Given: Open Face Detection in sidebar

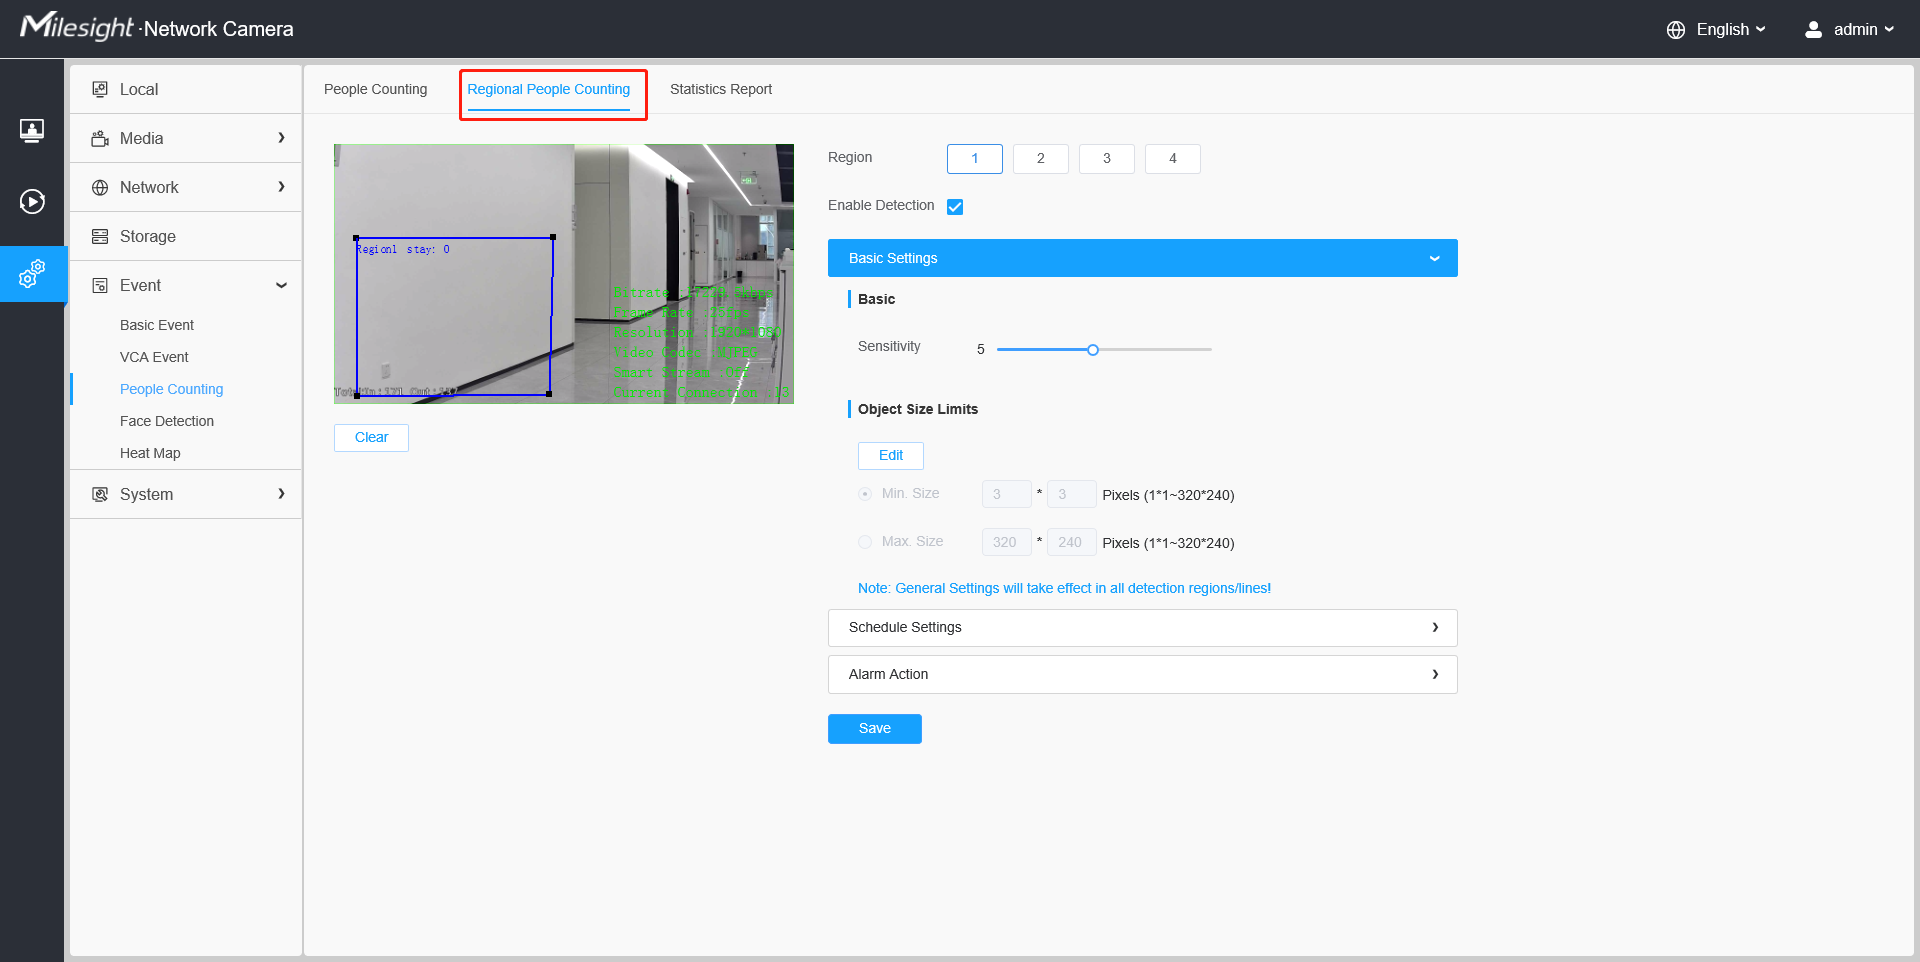Looking at the screenshot, I should (167, 421).
